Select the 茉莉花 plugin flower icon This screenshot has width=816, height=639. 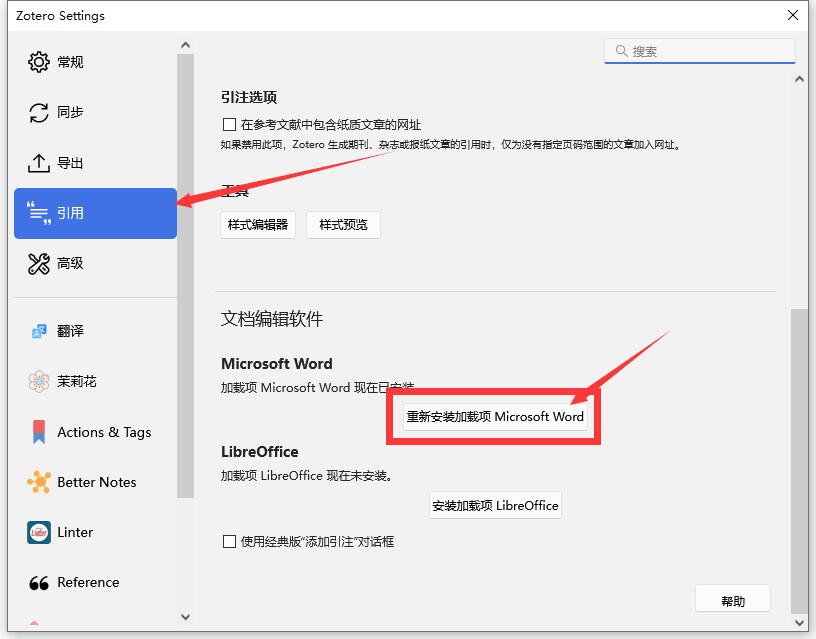pyautogui.click(x=38, y=381)
